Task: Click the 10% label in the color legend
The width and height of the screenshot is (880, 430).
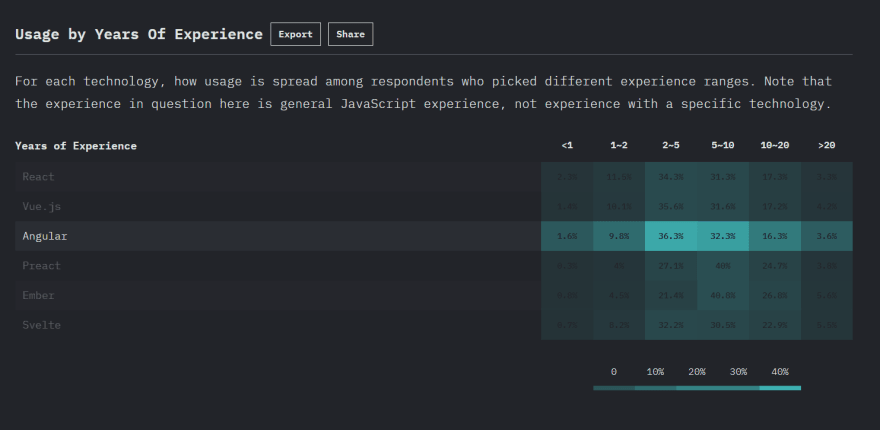Action: 655,372
